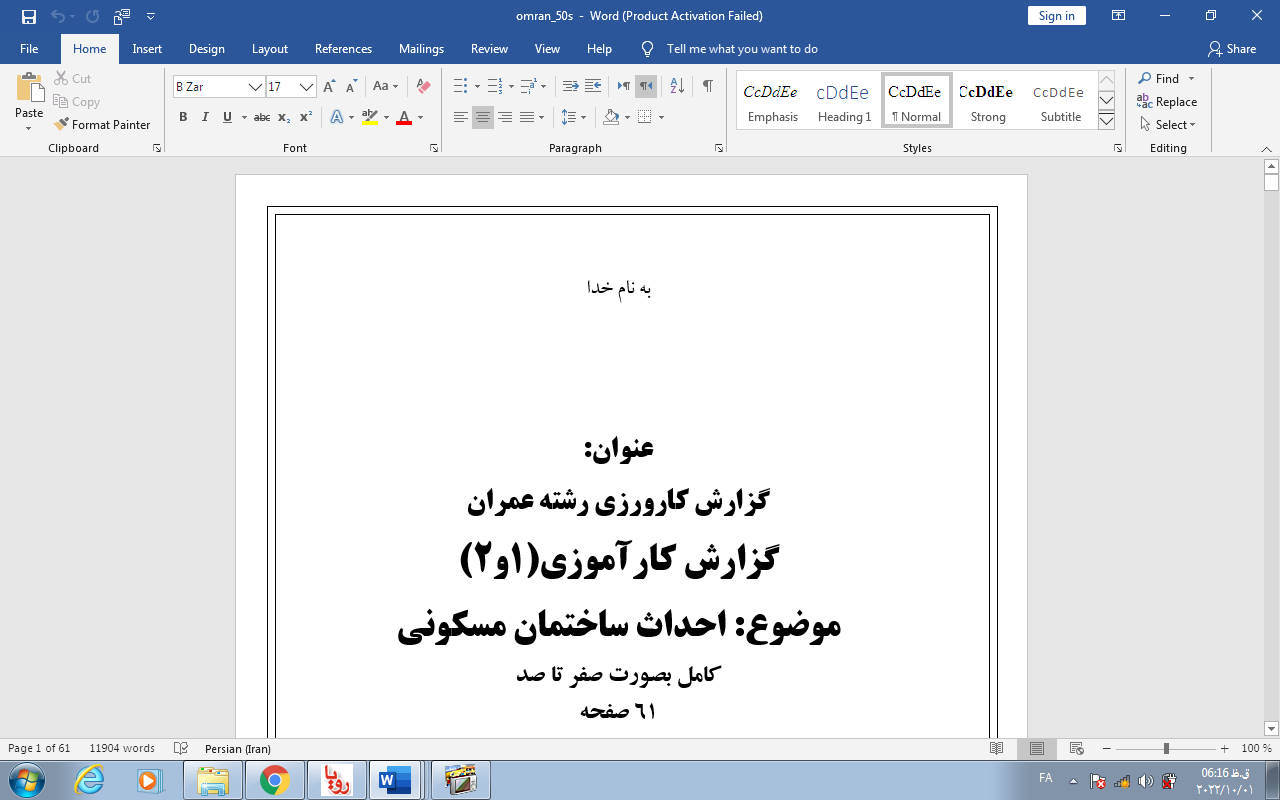This screenshot has width=1280, height=800.
Task: Open the References ribbon tab
Action: pyautogui.click(x=343, y=49)
